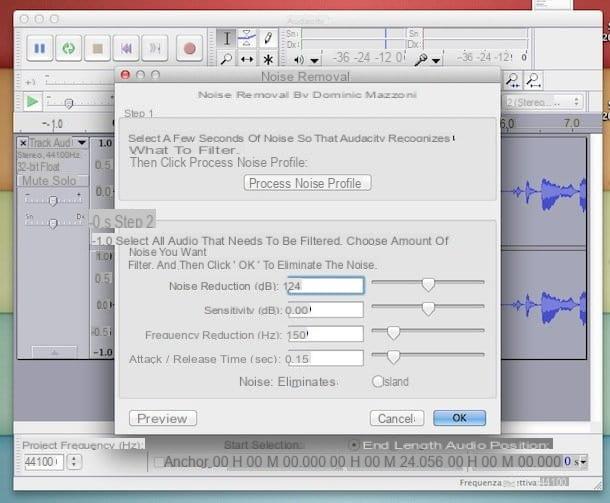This screenshot has height=503, width=610.
Task: Click the Process Noise Profile button
Action: click(307, 183)
